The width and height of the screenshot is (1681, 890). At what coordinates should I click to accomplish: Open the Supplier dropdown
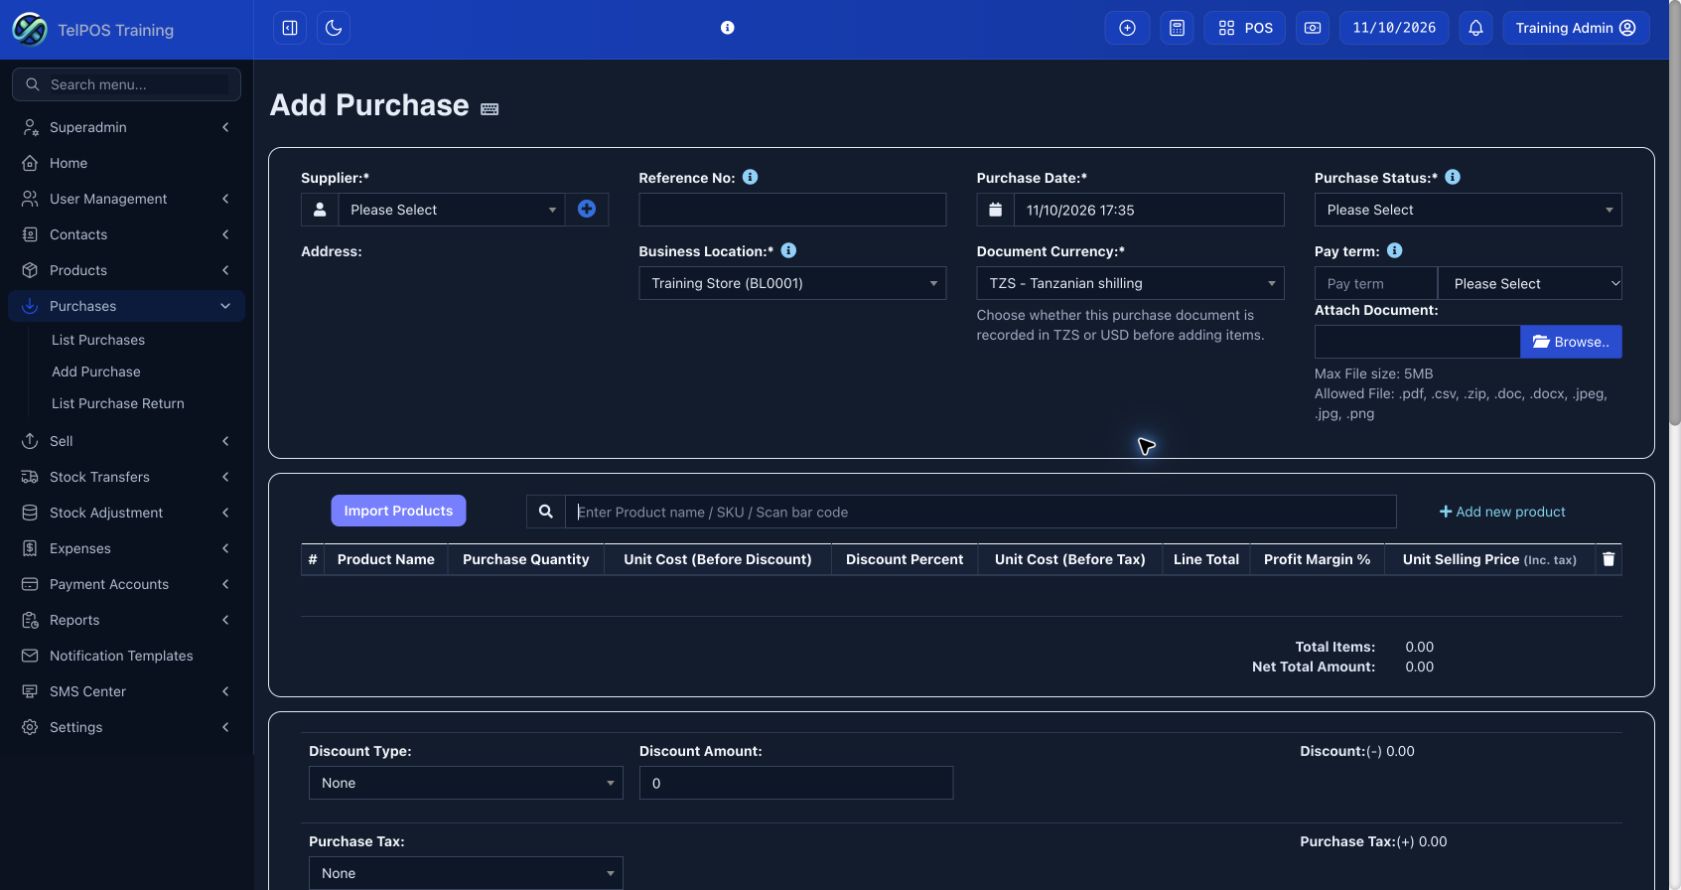[452, 210]
